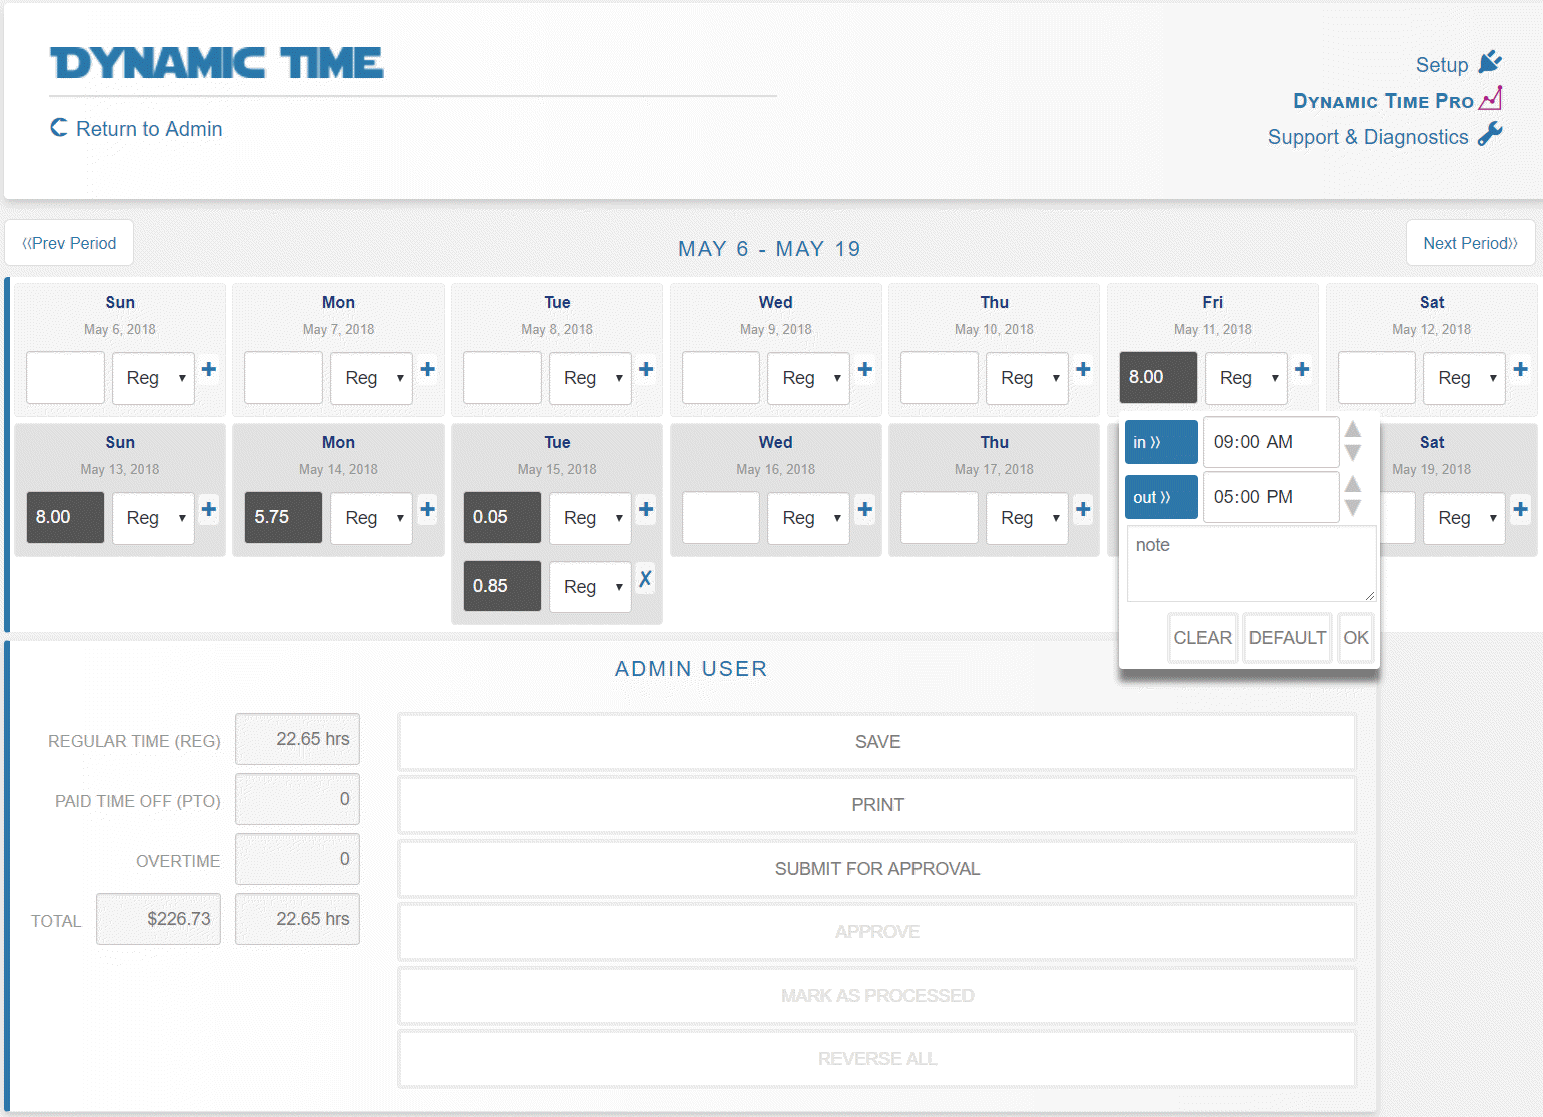
Task: Open Reg type dropdown for Sun May 6
Action: [x=153, y=378]
